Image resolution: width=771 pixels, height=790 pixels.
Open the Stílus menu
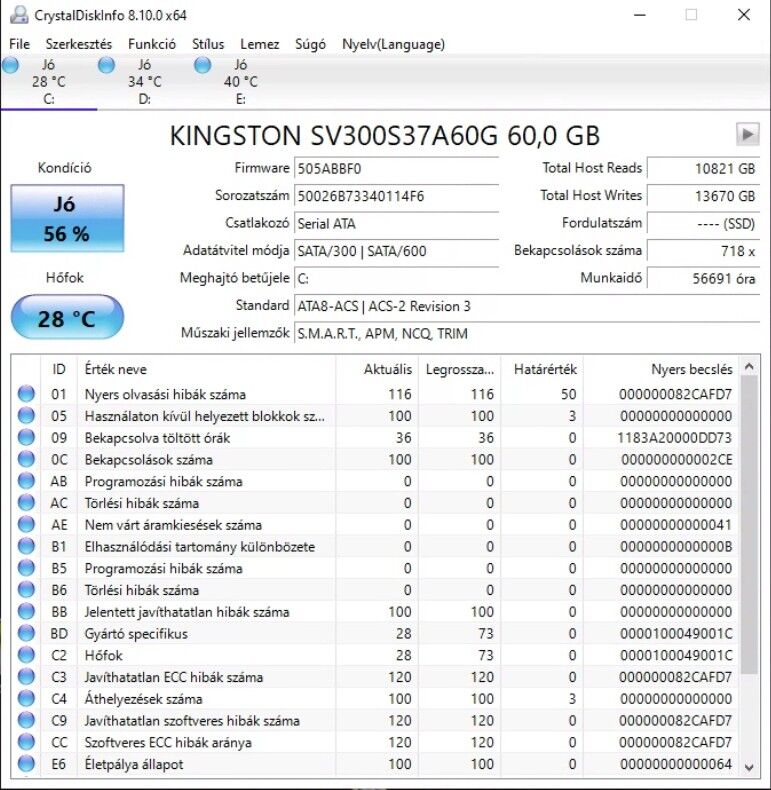click(x=208, y=44)
